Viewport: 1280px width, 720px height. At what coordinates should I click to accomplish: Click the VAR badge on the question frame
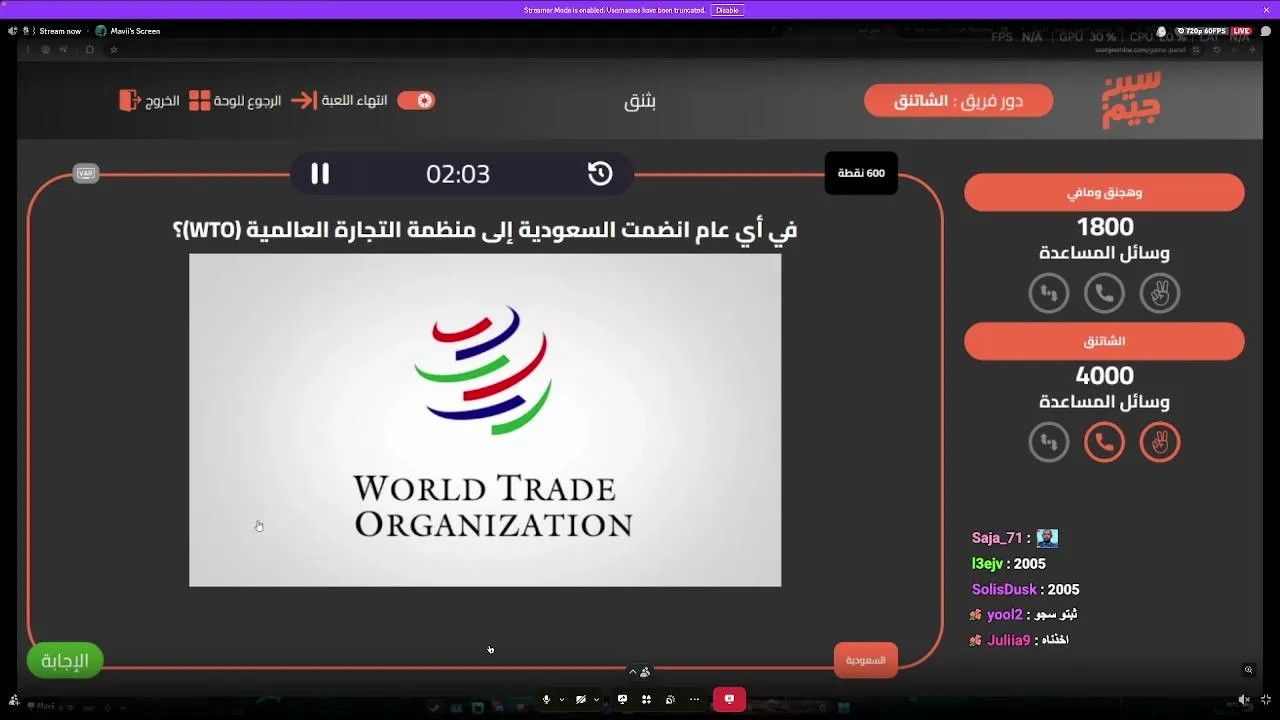click(86, 174)
